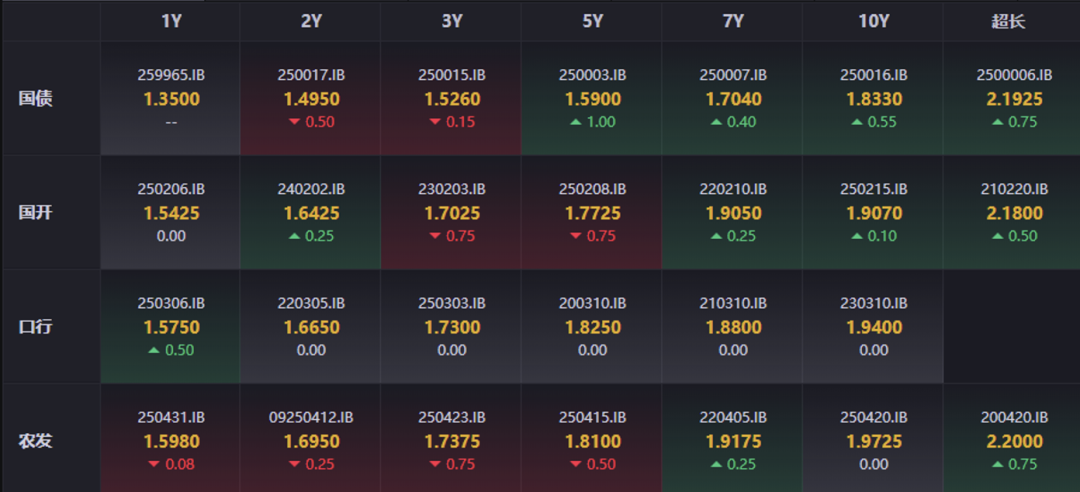1080x492 pixels.
Task: Select the 1Y column header
Action: pos(171,21)
